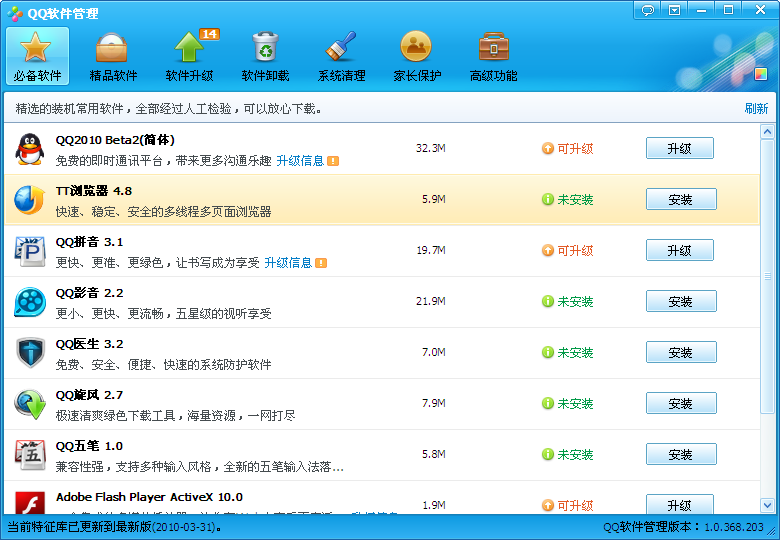Select the QQ旋风 2.7 title
780x540 pixels.
coord(89,395)
